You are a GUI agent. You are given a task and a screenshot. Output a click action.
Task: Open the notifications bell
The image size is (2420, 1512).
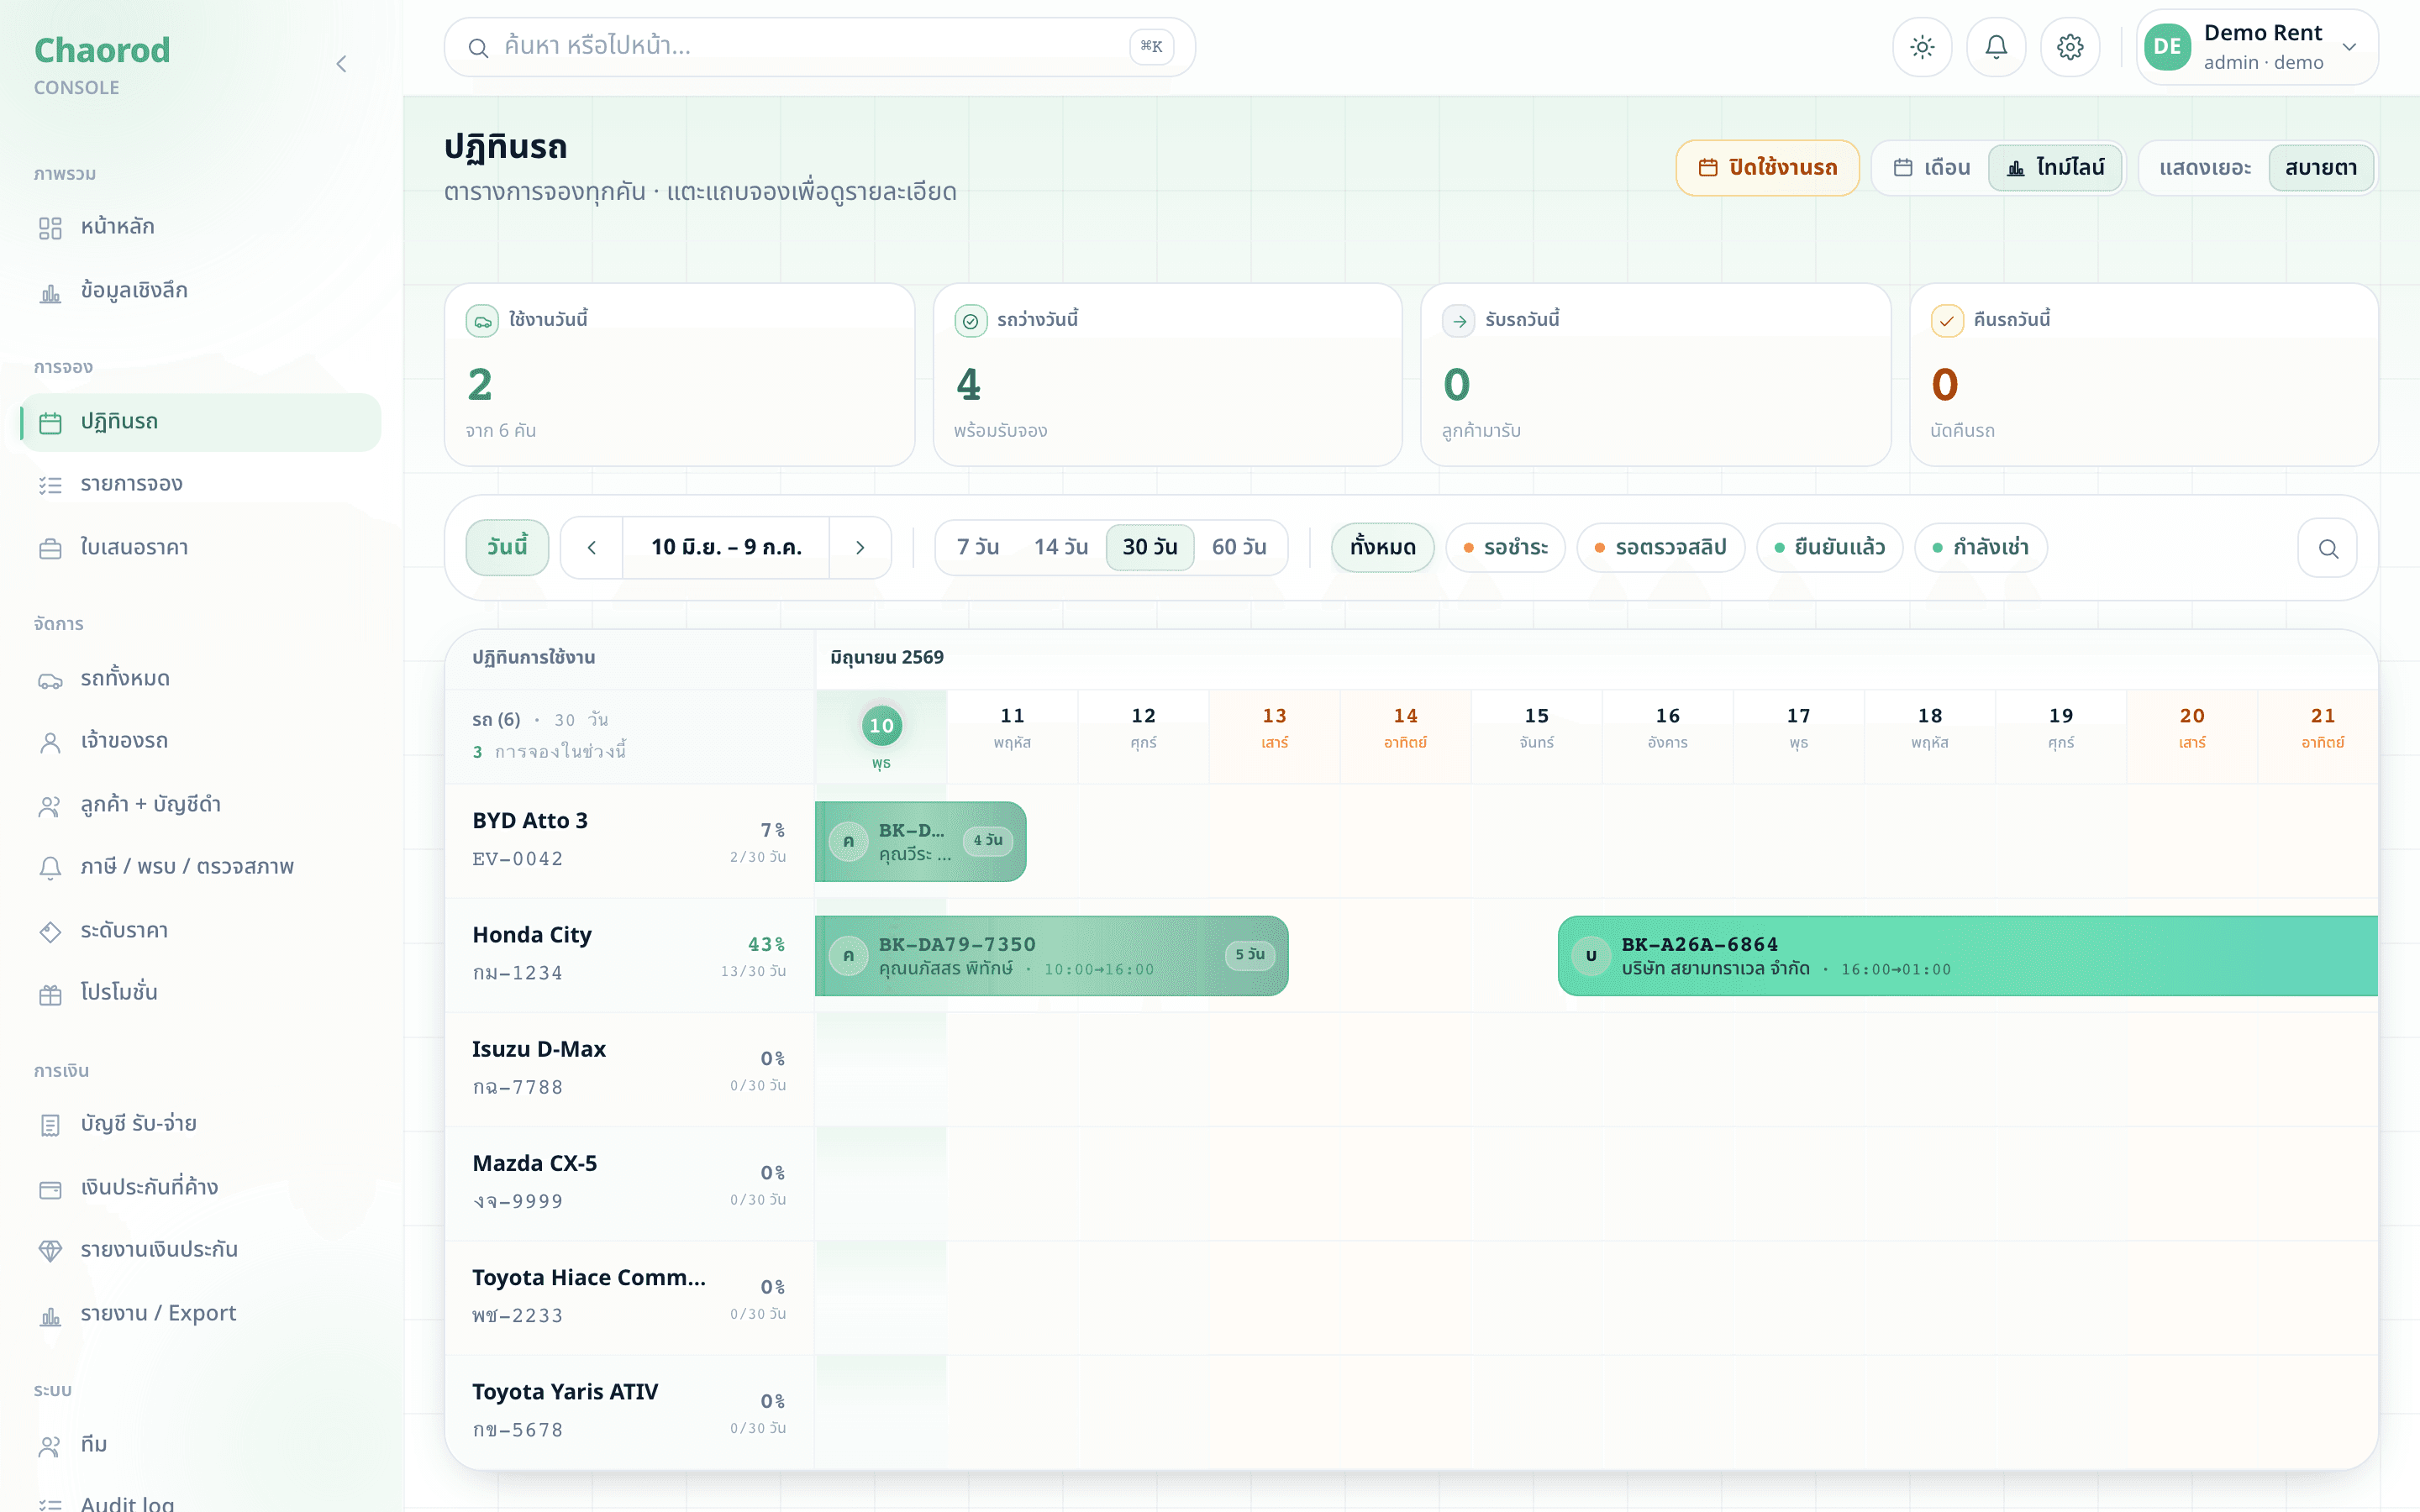pos(1996,47)
